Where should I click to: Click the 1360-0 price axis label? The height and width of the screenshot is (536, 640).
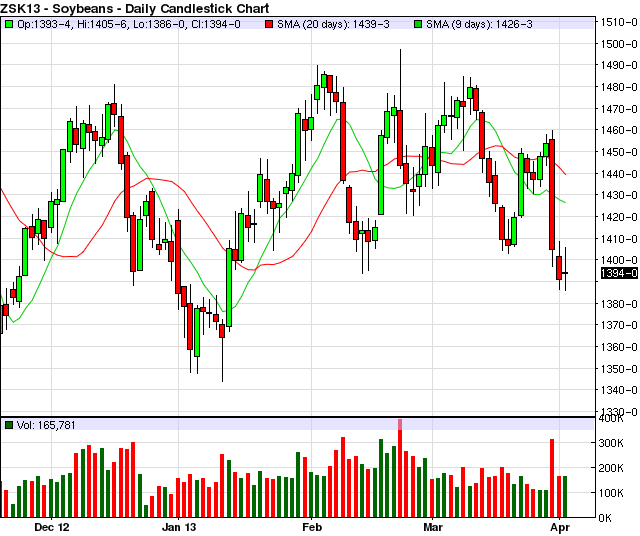coord(619,347)
